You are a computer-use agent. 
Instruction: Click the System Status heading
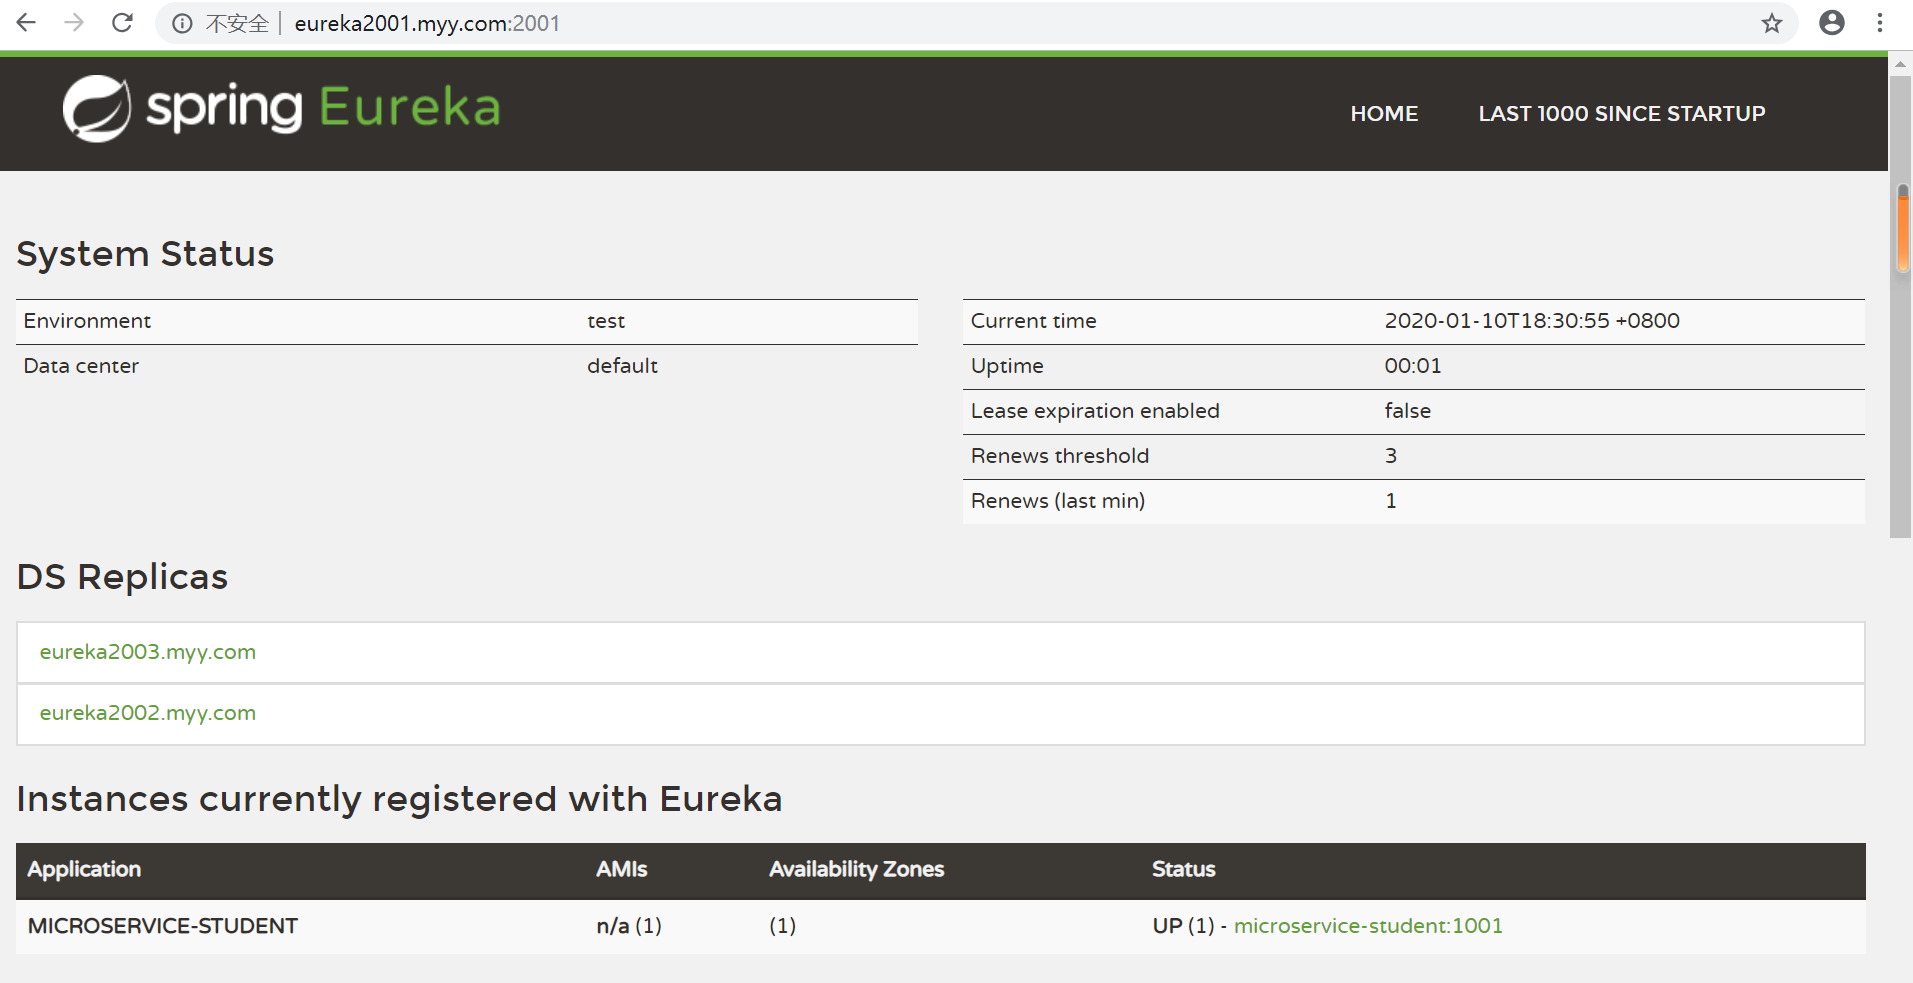(x=145, y=254)
